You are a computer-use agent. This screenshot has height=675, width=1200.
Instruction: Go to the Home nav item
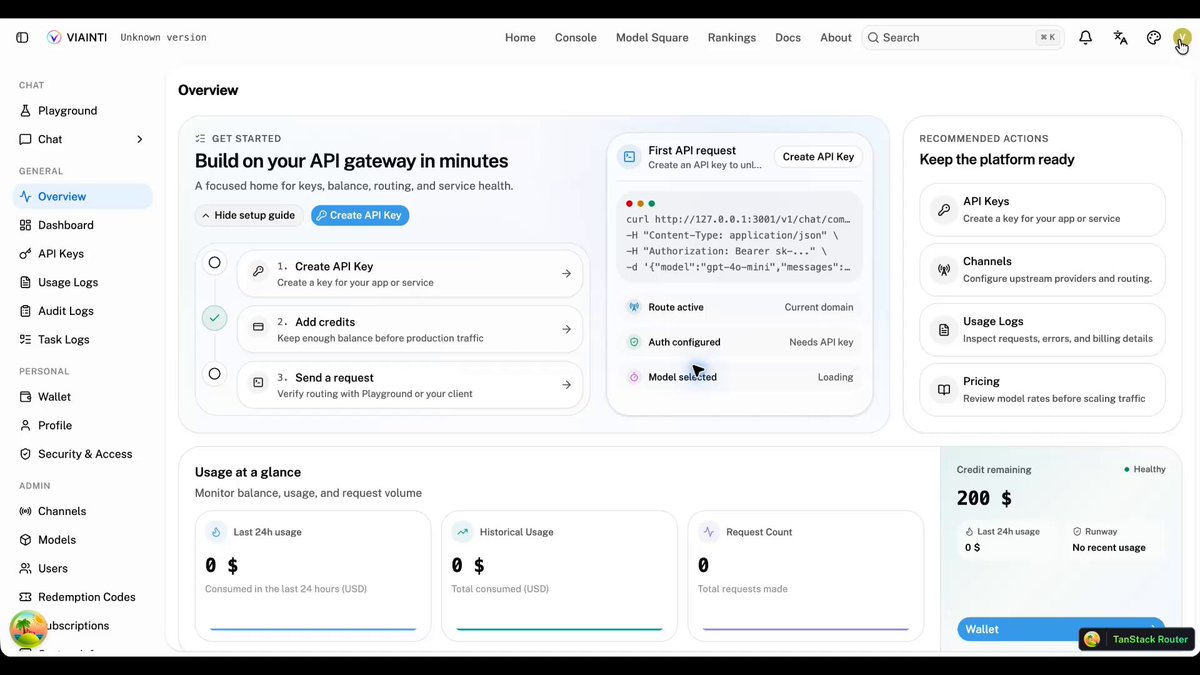point(520,38)
